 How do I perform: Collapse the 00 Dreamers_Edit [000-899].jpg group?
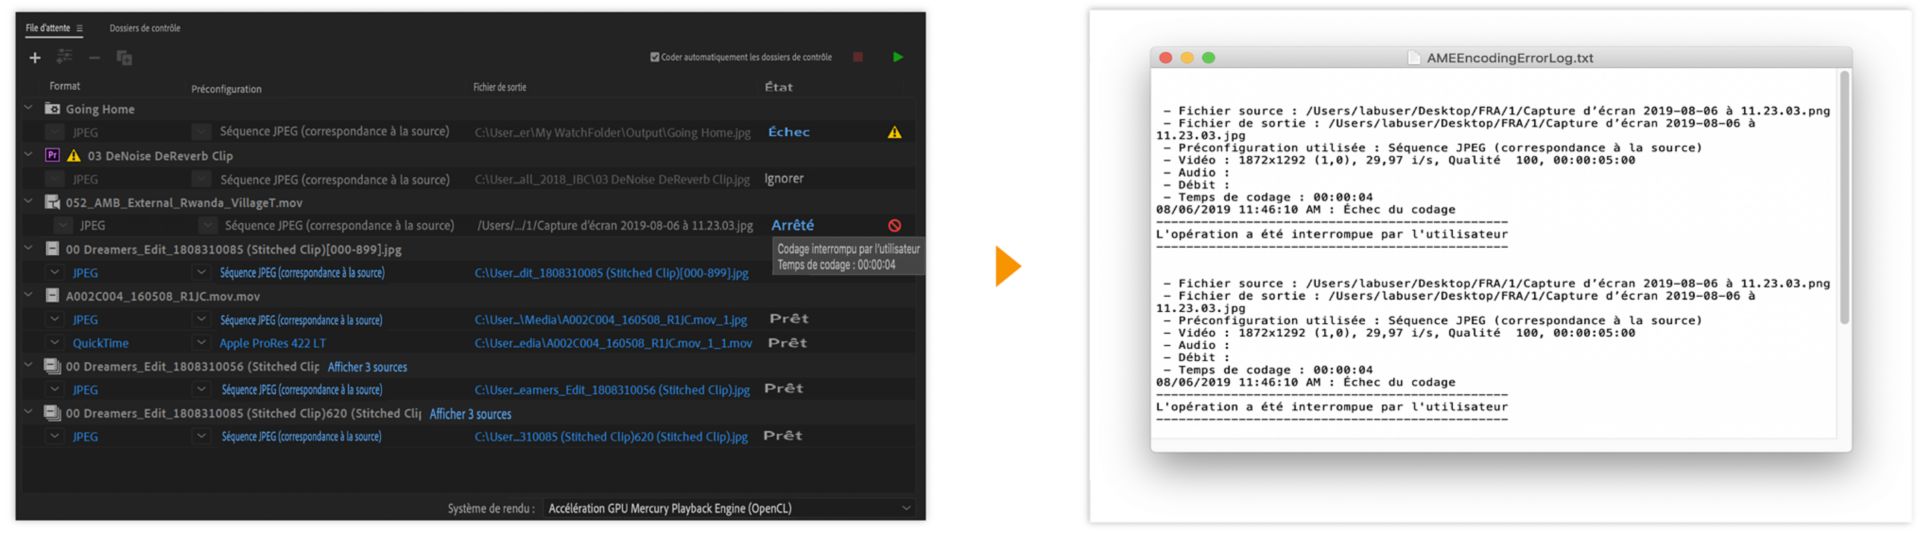coord(28,249)
